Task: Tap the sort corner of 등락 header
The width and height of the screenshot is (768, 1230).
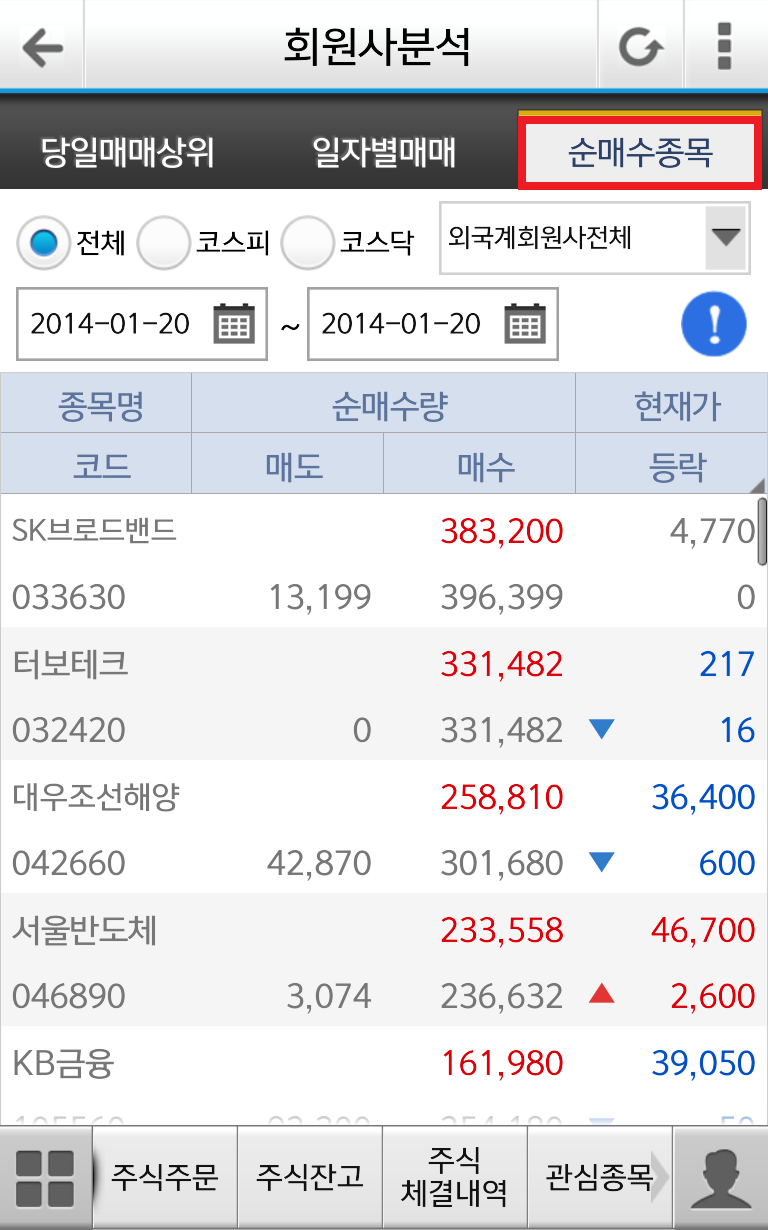Action: click(x=757, y=485)
